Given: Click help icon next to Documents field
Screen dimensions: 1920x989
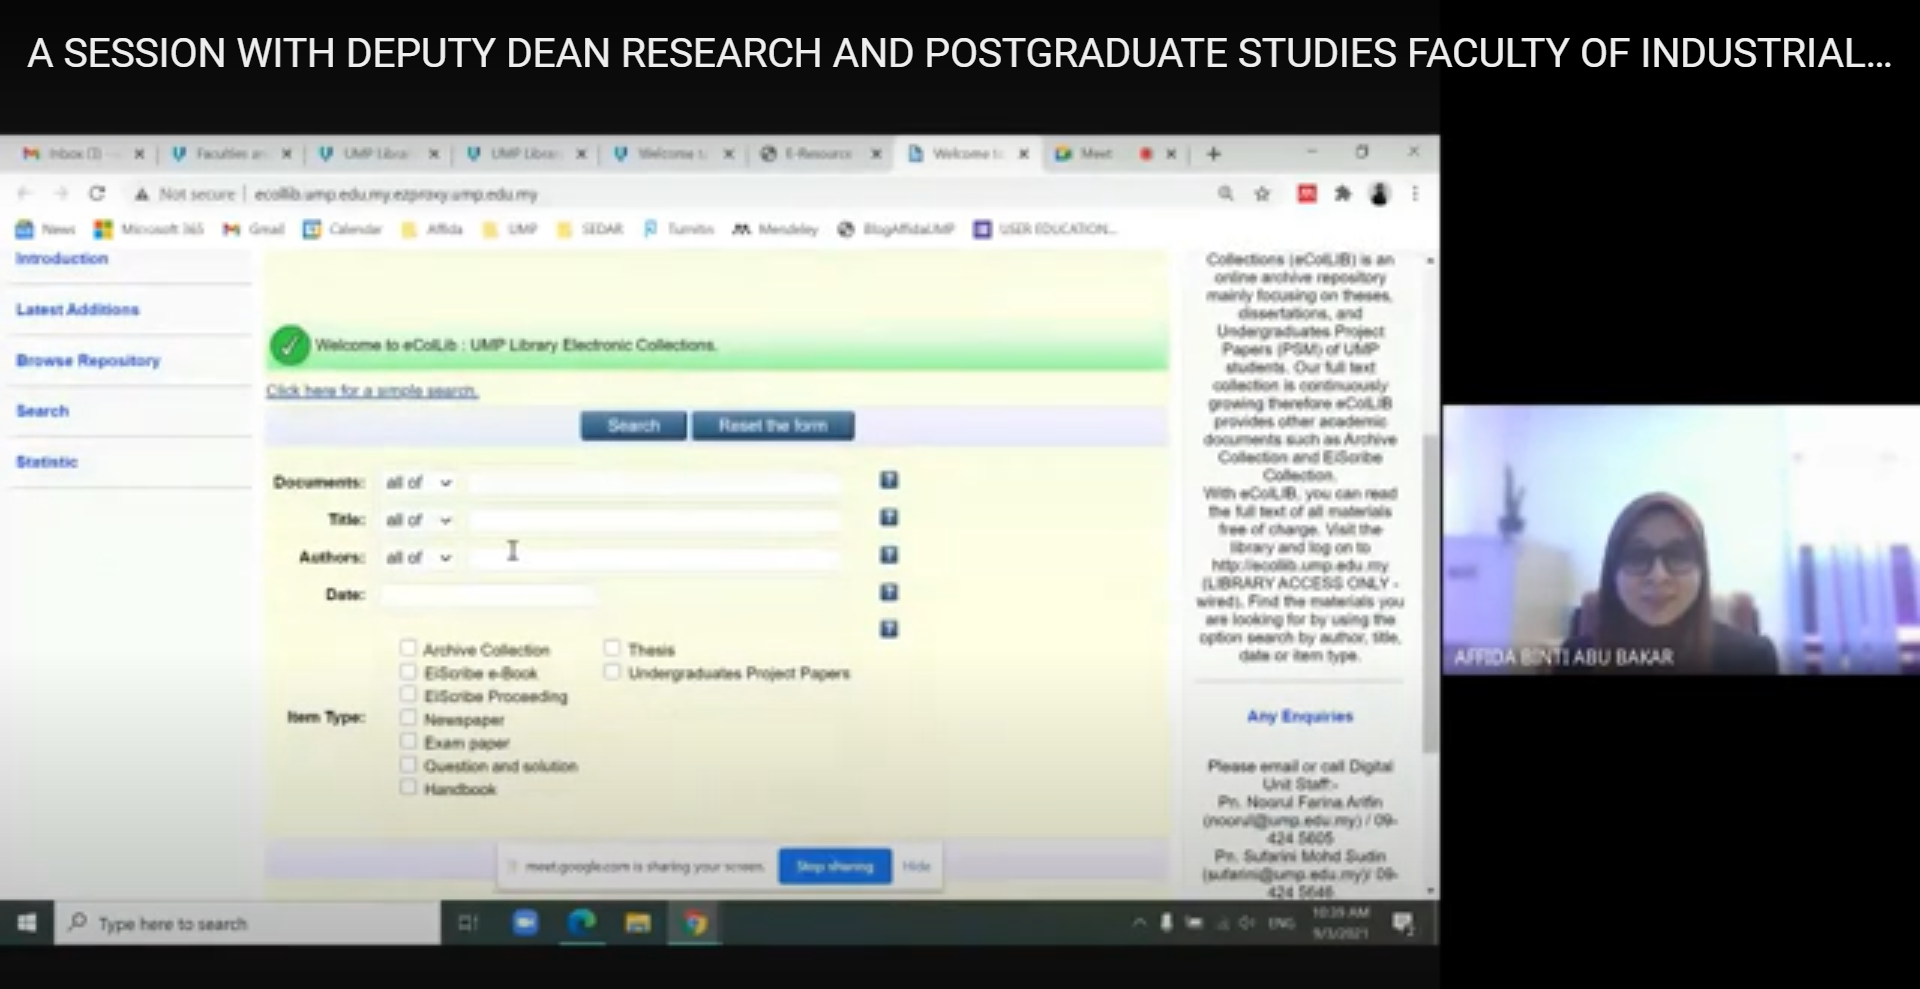Looking at the screenshot, I should 888,480.
